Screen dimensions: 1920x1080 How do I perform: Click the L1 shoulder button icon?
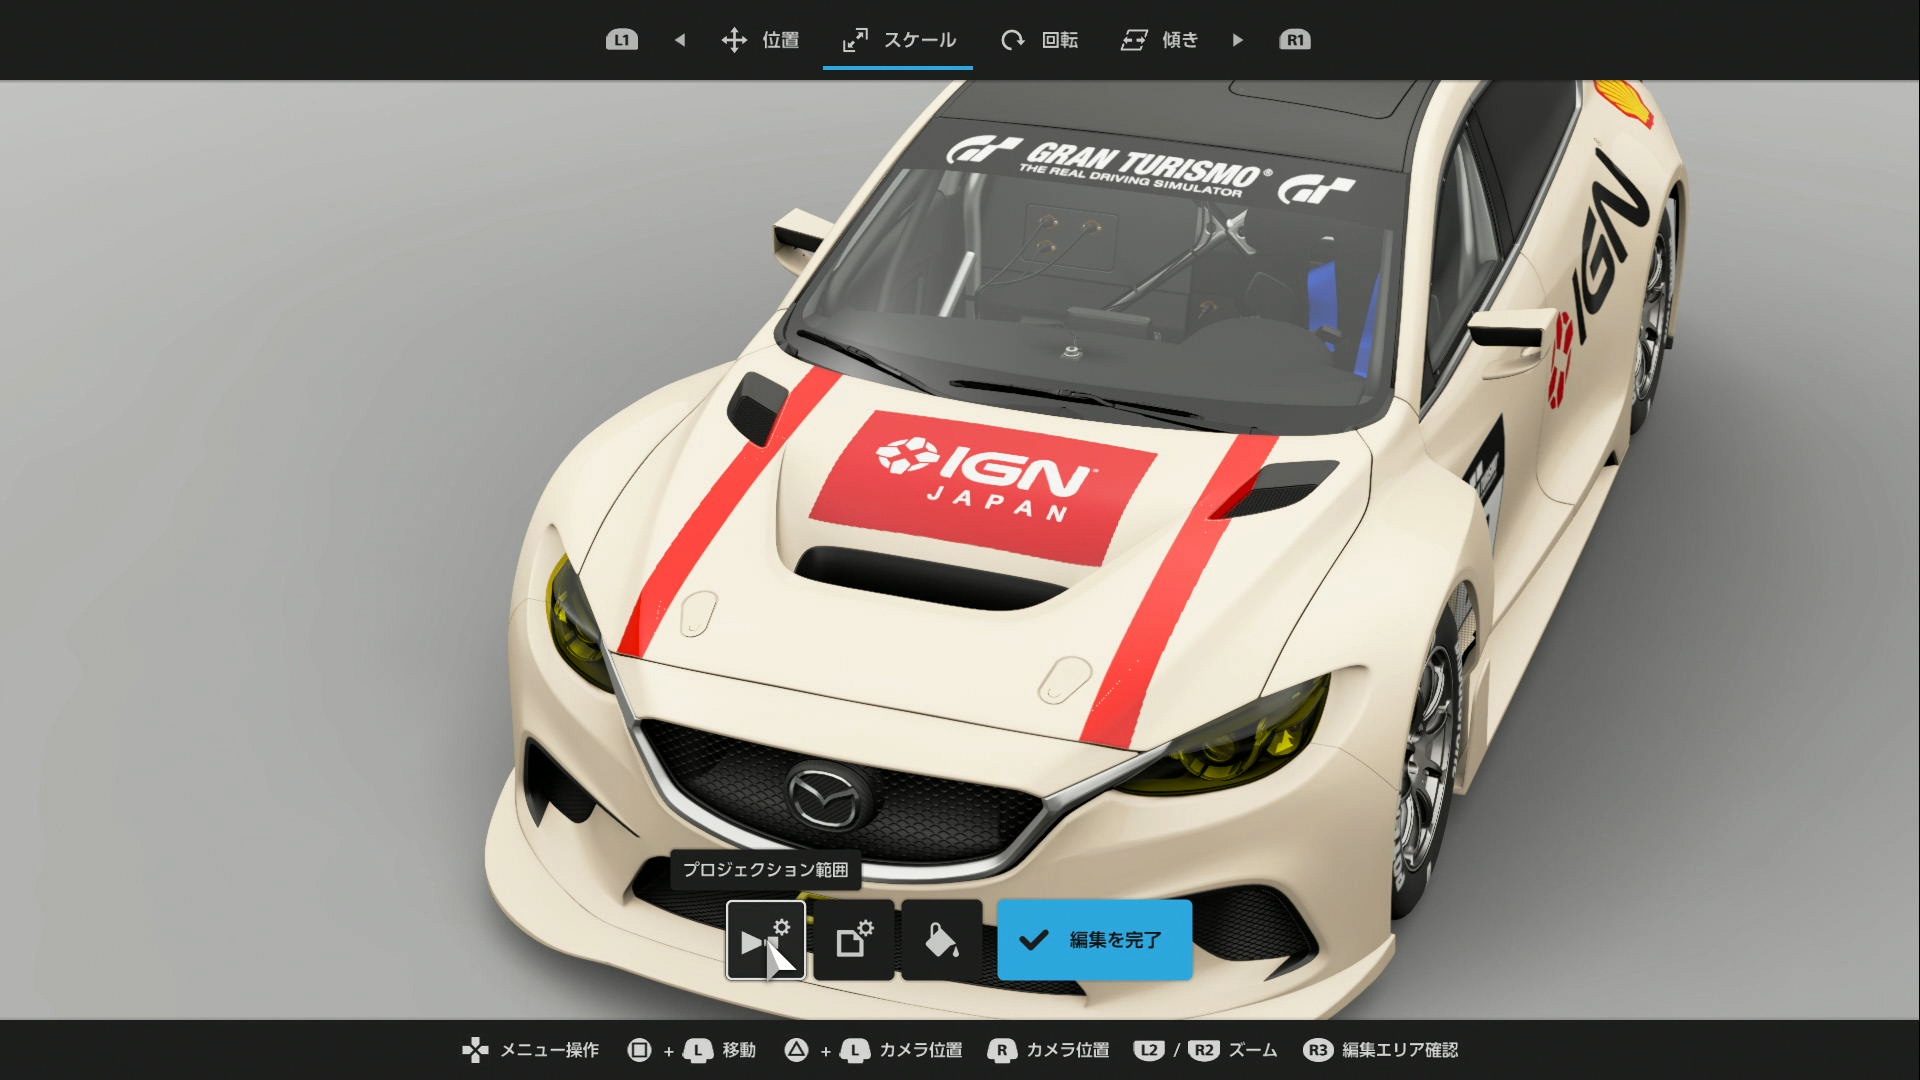(x=621, y=40)
